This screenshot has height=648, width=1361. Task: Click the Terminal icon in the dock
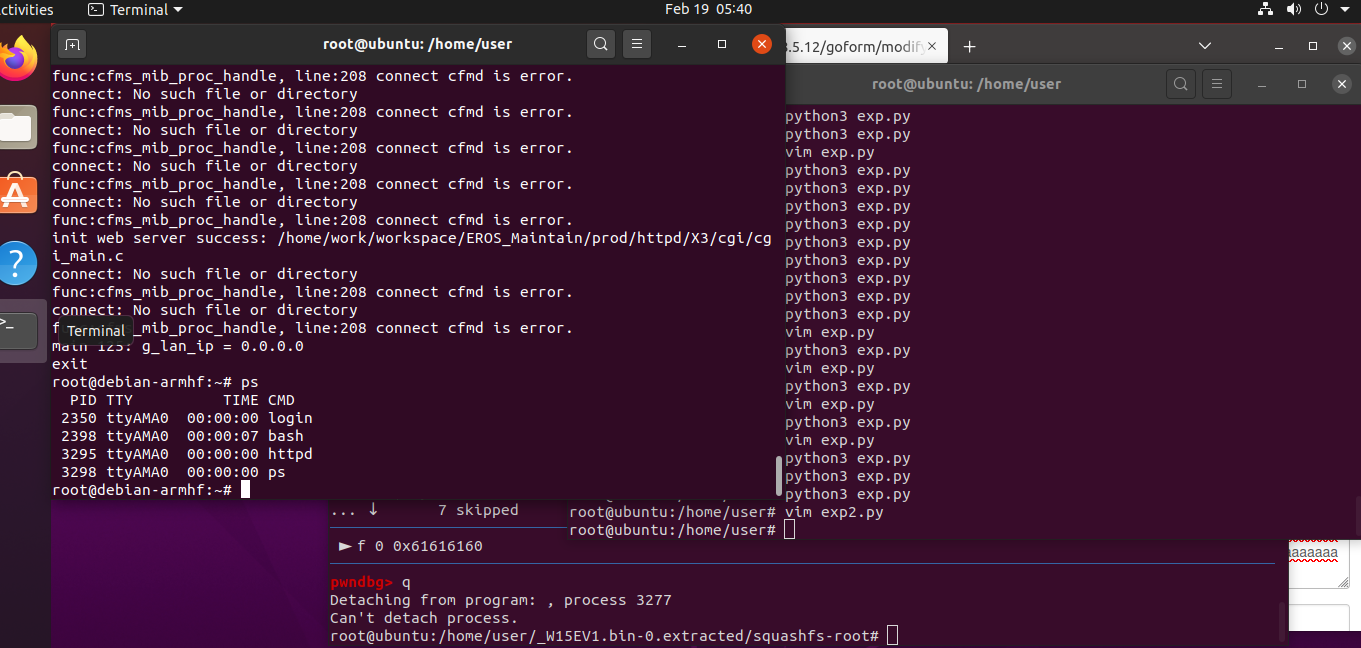(x=18, y=330)
